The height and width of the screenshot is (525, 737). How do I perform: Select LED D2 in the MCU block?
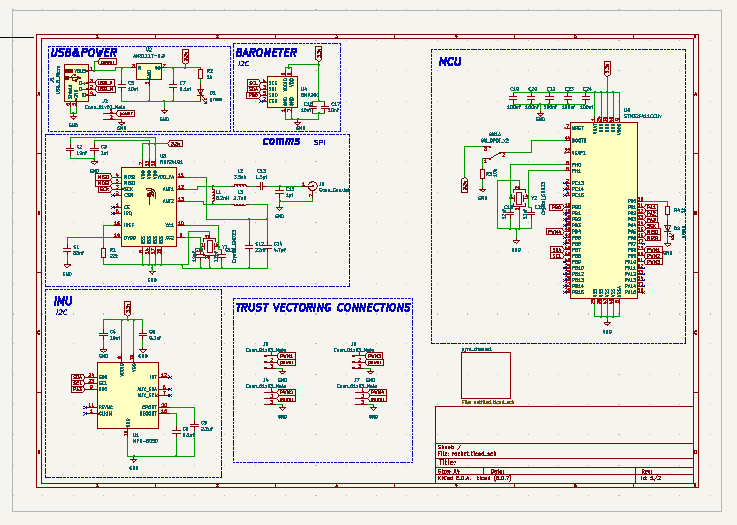(668, 229)
